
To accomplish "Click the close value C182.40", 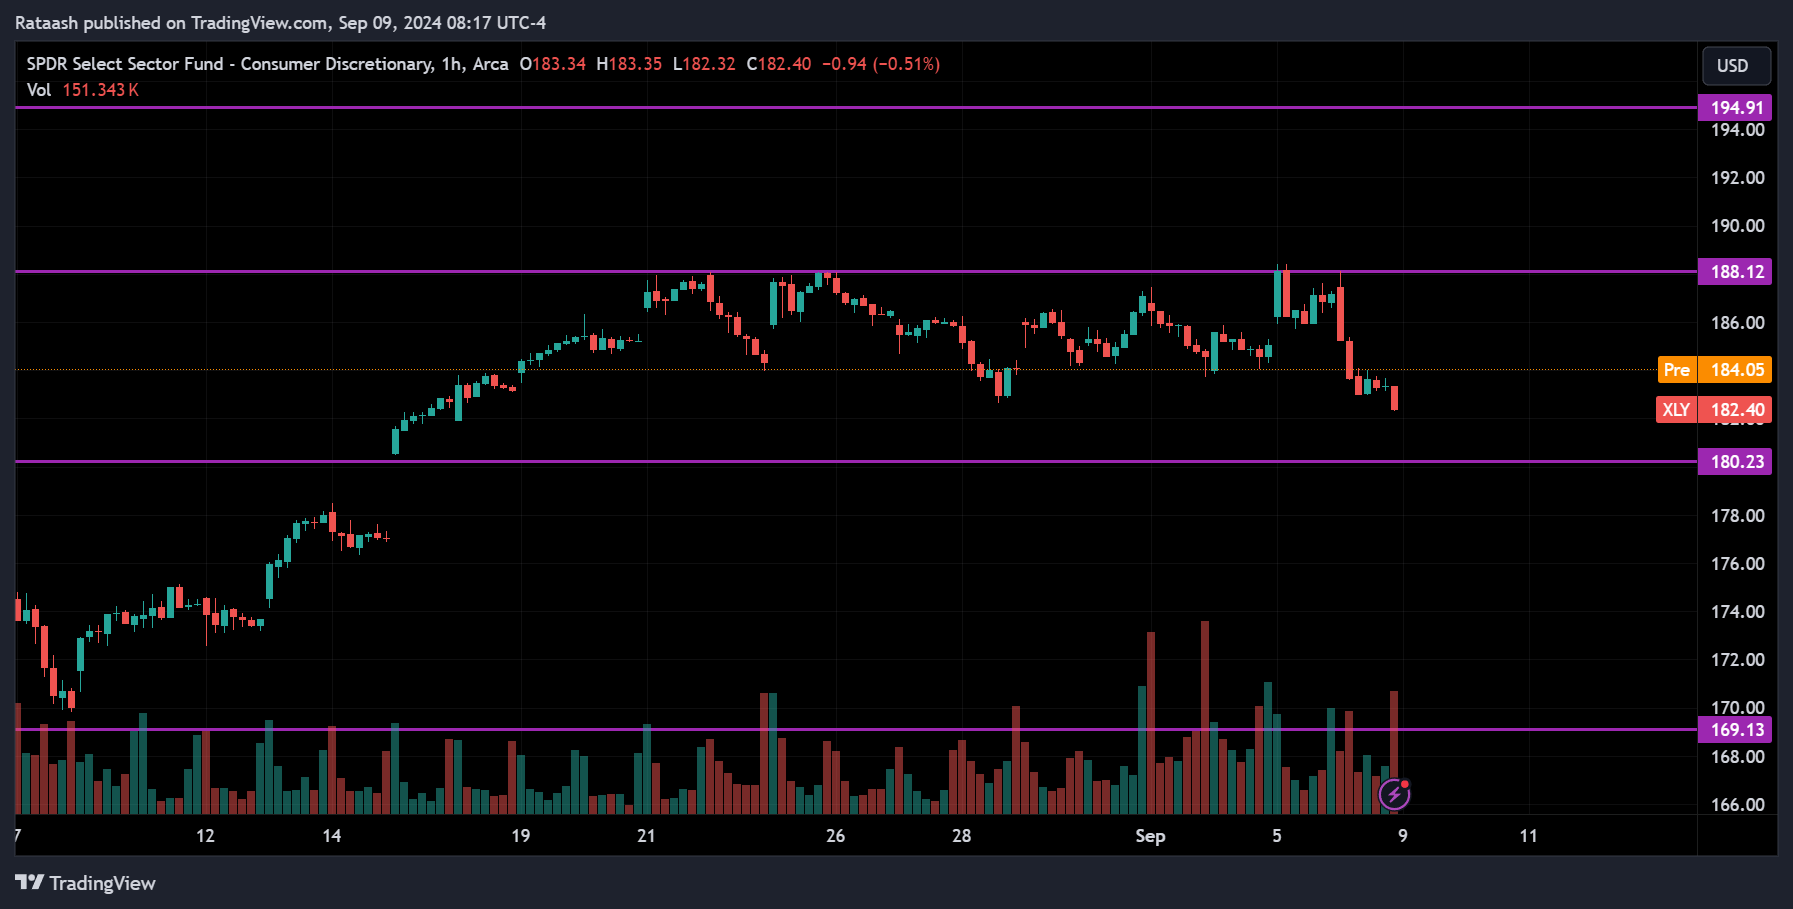I will [x=779, y=64].
